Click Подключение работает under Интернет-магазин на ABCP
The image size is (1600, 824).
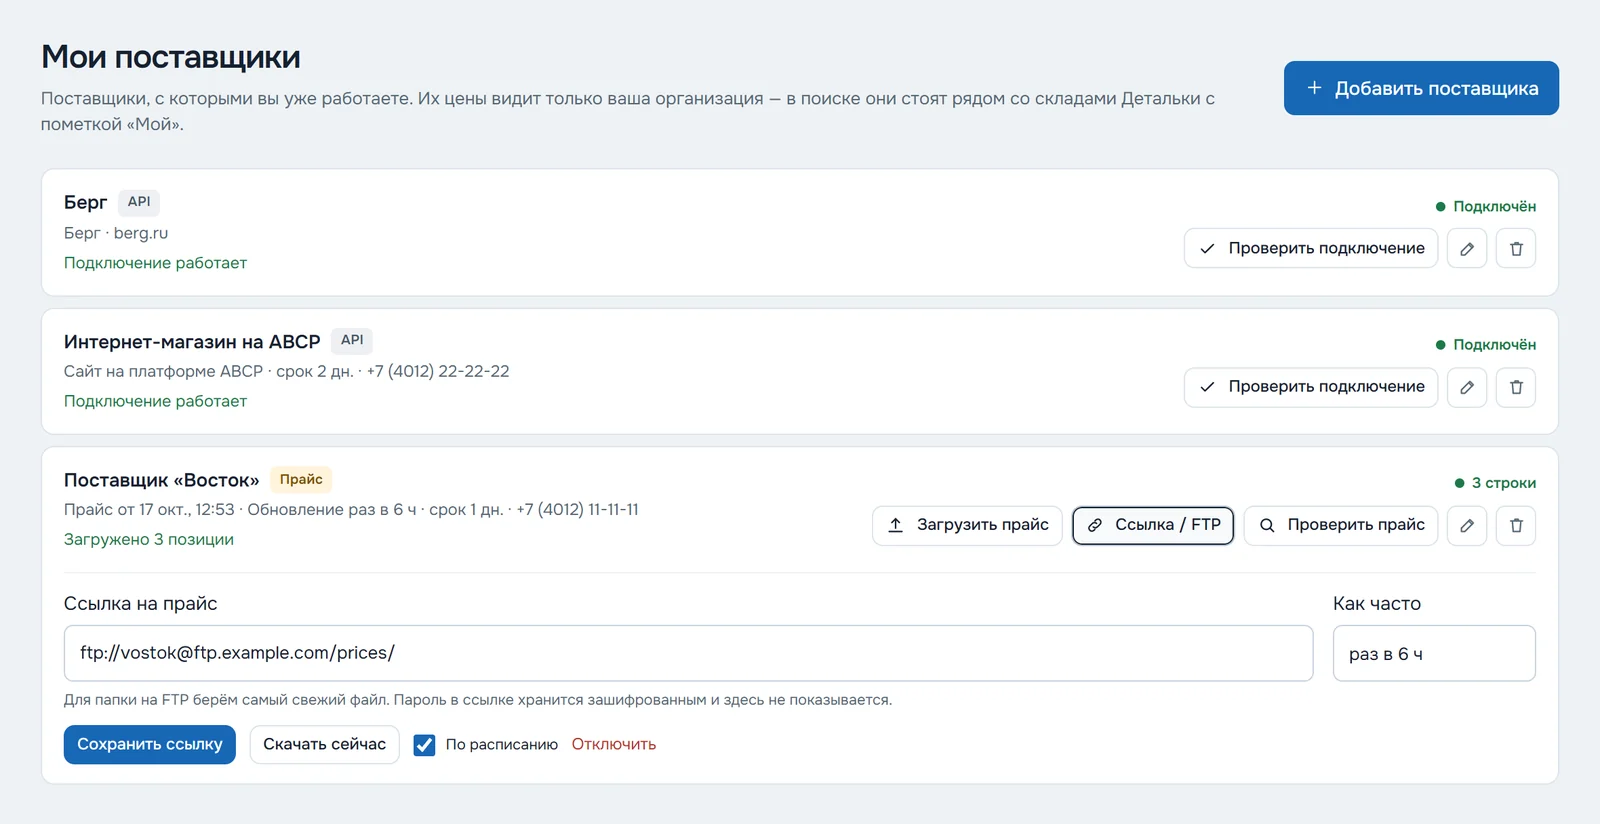pyautogui.click(x=155, y=401)
